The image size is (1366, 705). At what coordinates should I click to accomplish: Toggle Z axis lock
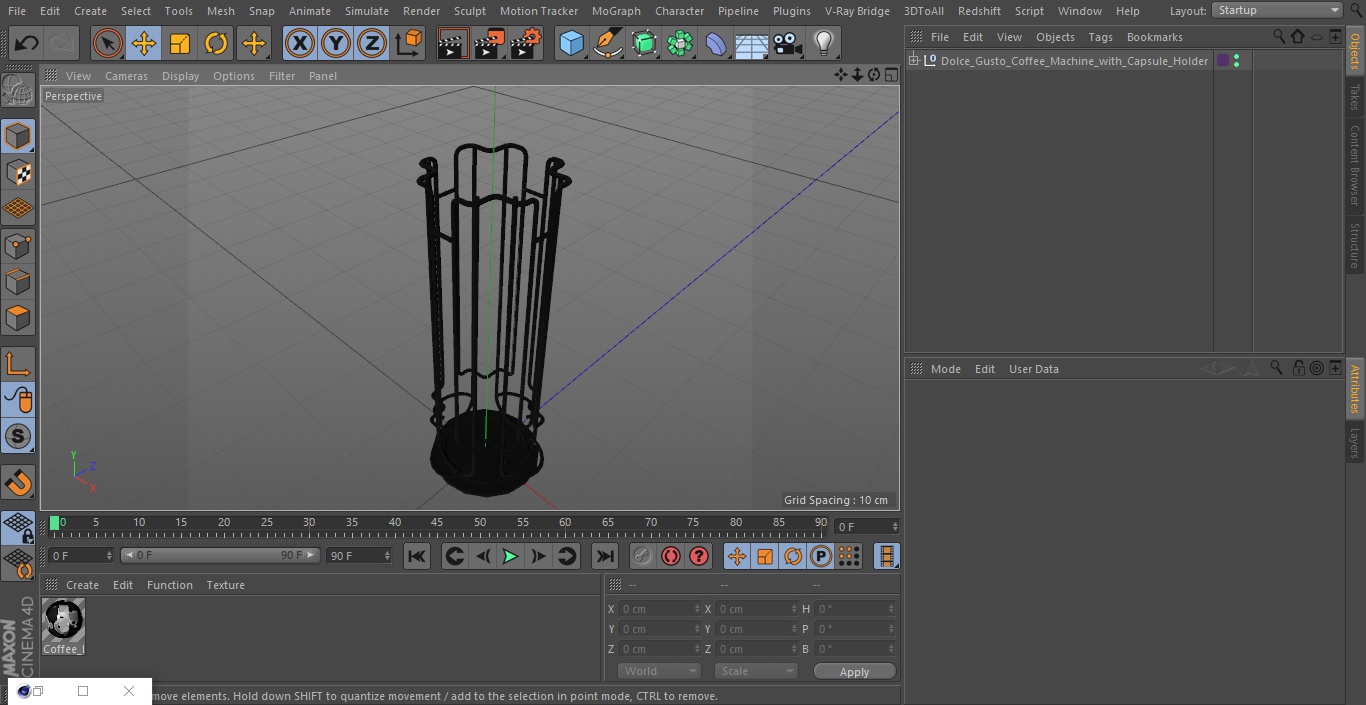(372, 43)
